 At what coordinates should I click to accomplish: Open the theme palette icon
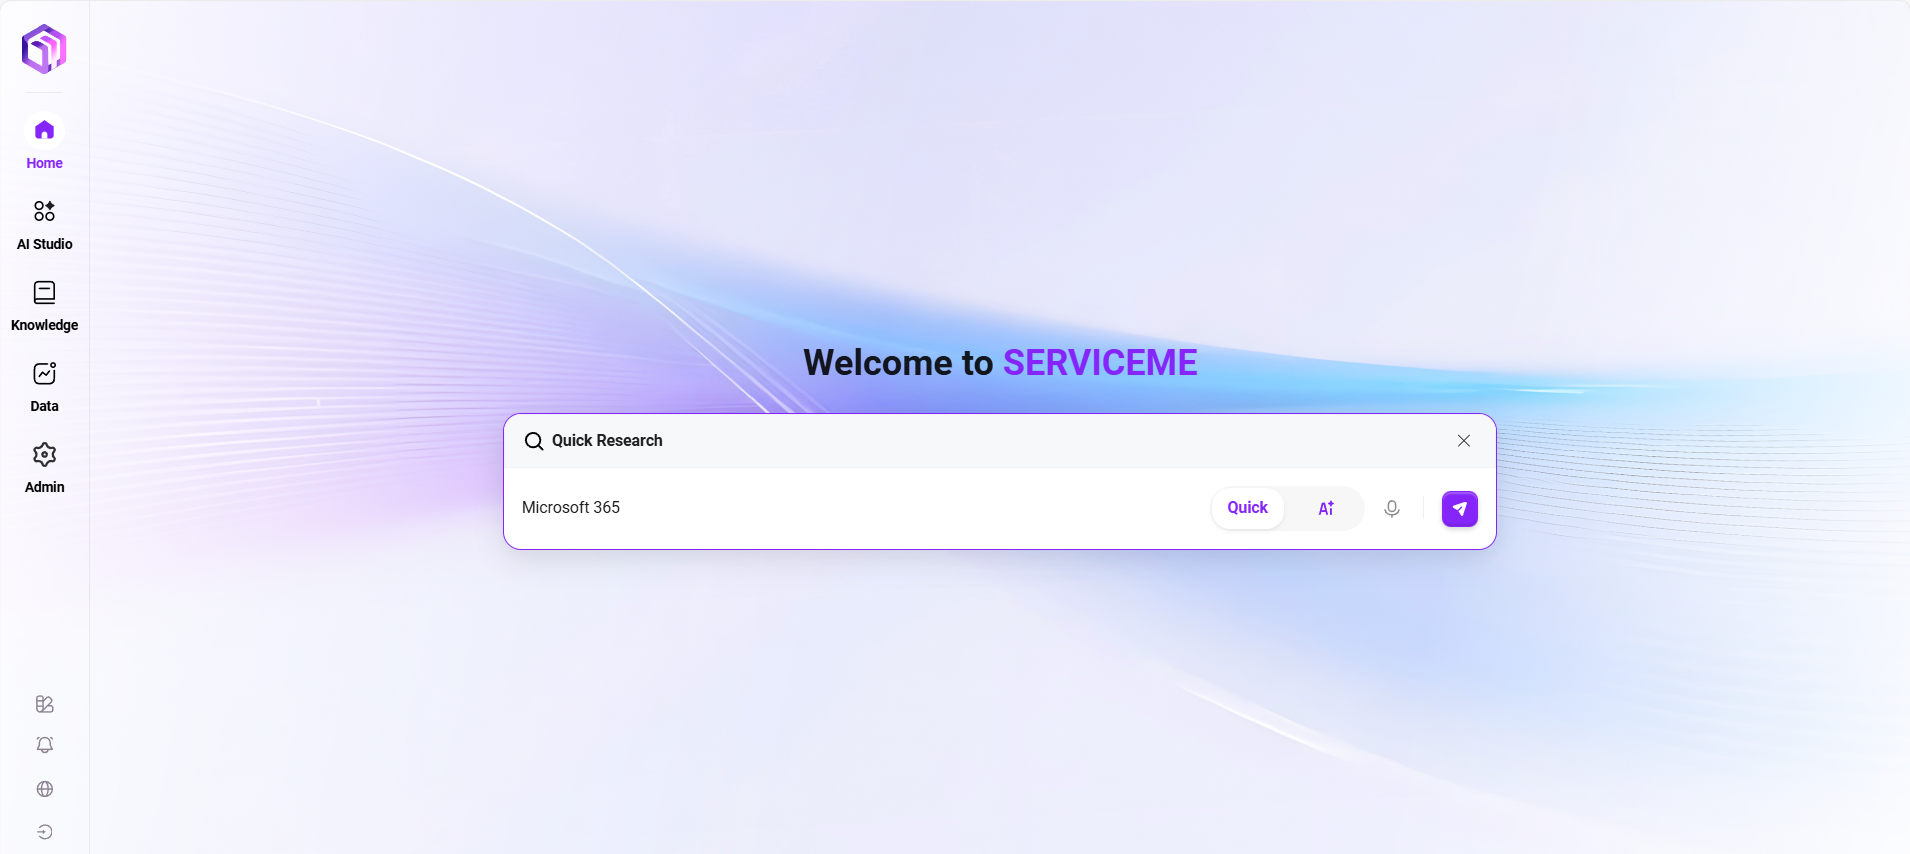coord(44,704)
